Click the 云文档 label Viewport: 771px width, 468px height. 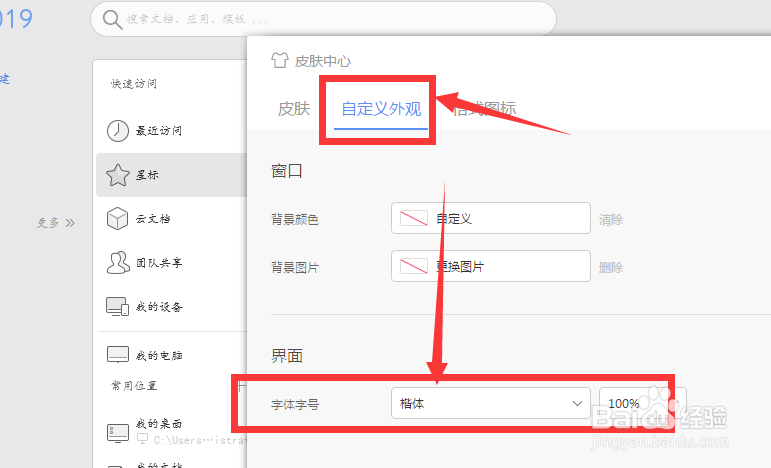tap(153, 219)
